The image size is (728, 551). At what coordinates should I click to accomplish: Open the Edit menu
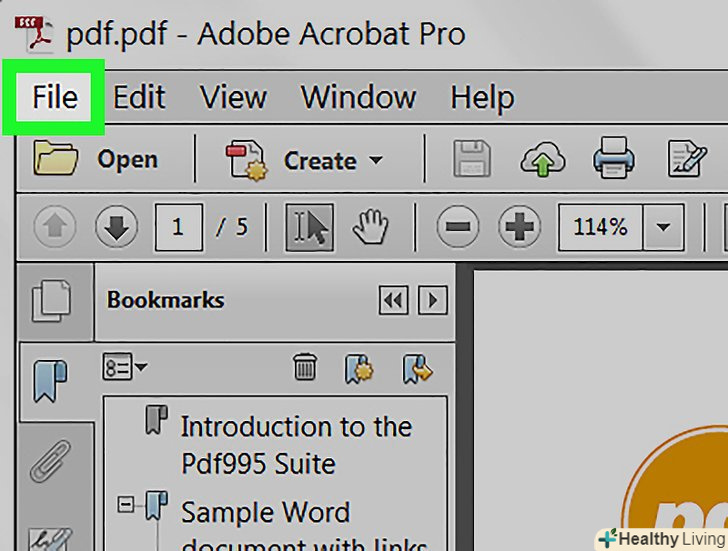[139, 97]
